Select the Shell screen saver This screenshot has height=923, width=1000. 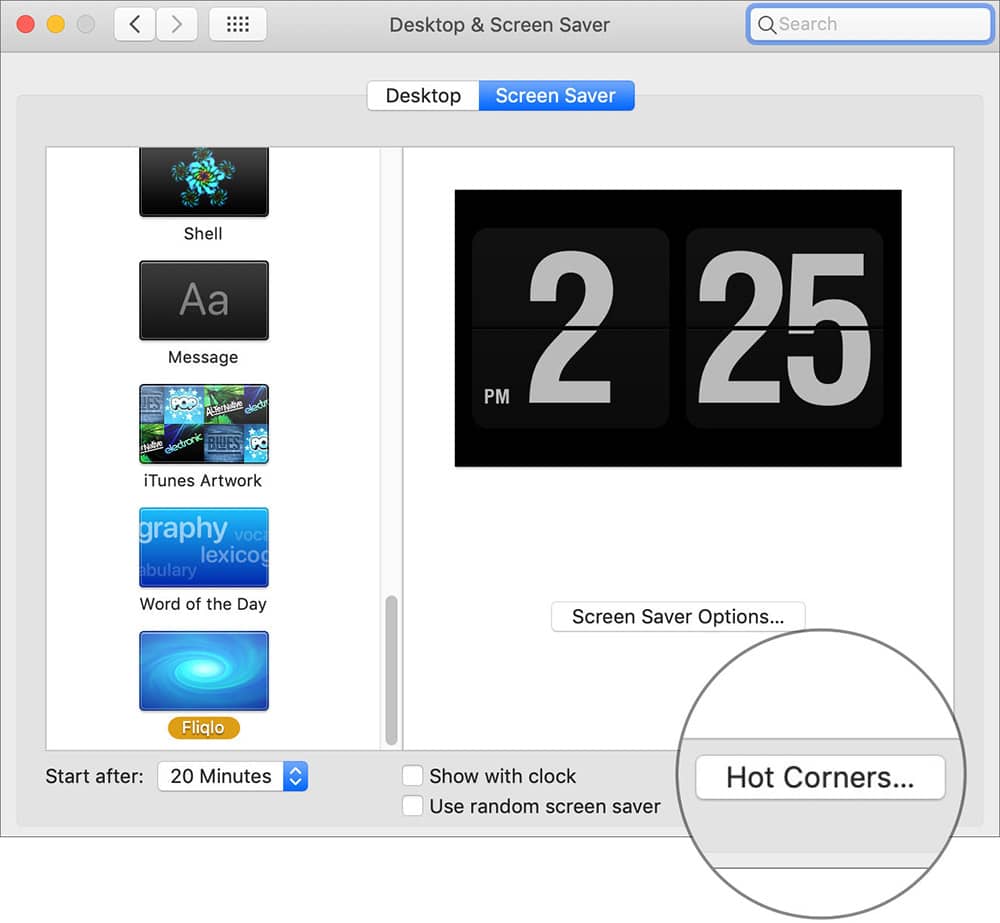[x=203, y=180]
